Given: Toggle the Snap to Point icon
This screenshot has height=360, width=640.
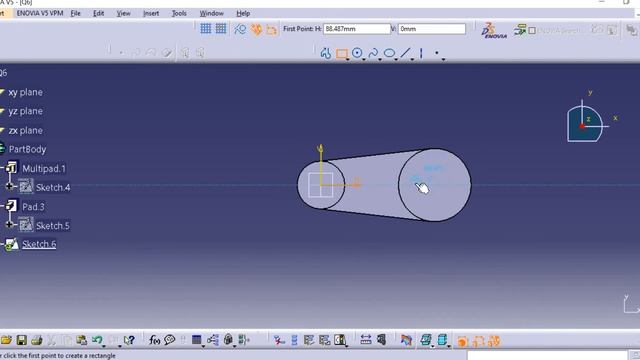Looking at the screenshot, I should pos(221,29).
